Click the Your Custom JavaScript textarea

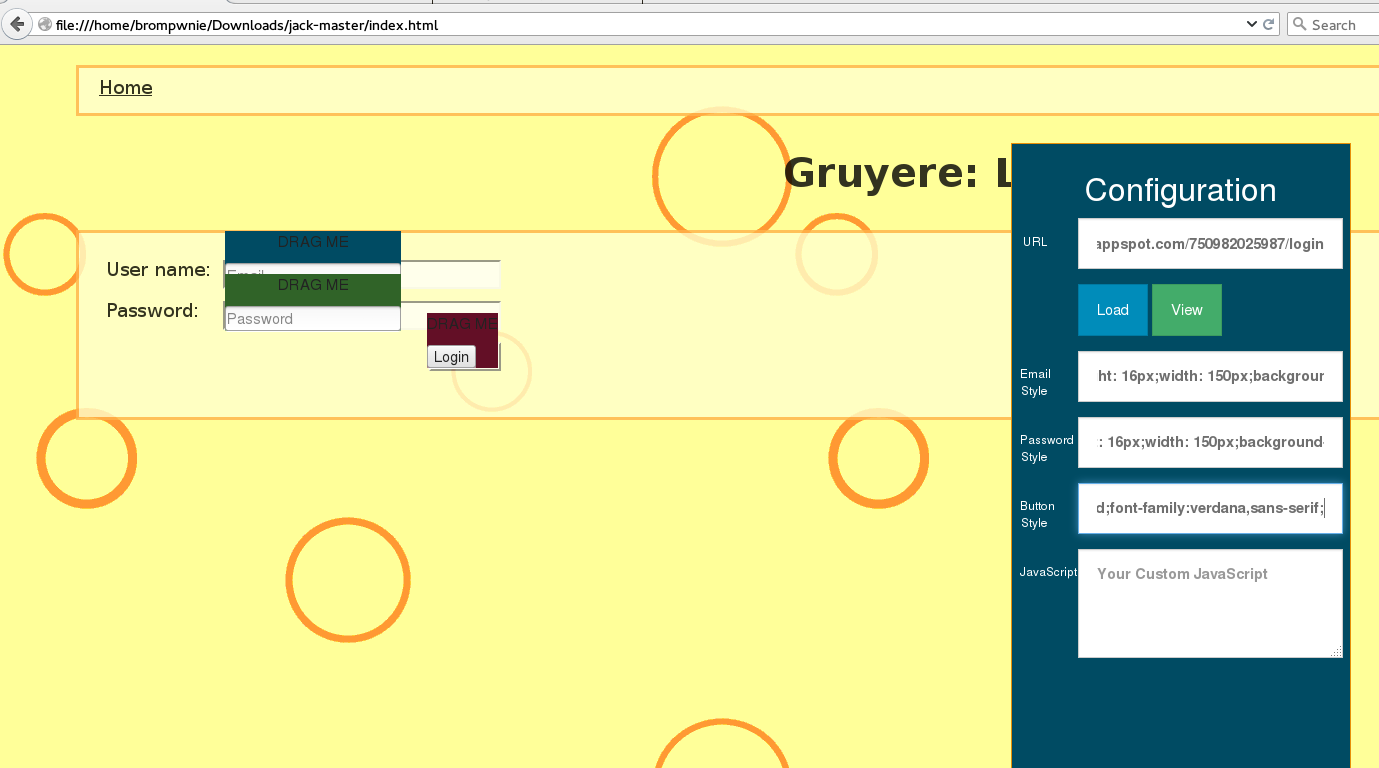tap(1210, 603)
